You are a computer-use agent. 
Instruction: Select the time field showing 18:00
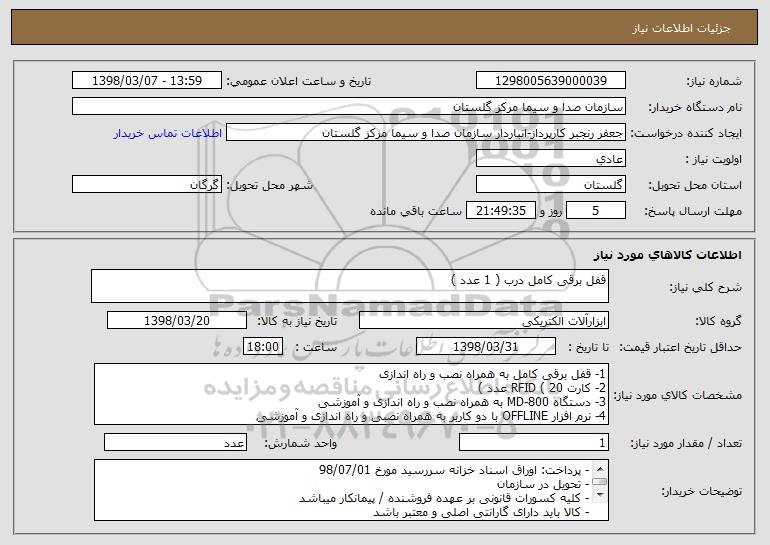pyautogui.click(x=263, y=347)
